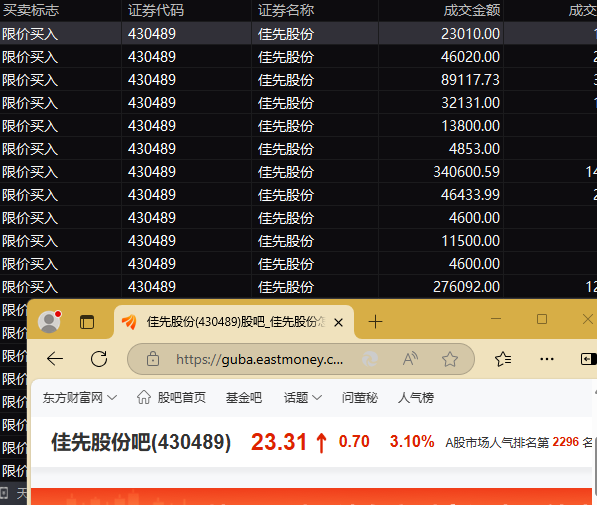Select the row with amount 340600.59
The image size is (597, 505).
[x=298, y=171]
